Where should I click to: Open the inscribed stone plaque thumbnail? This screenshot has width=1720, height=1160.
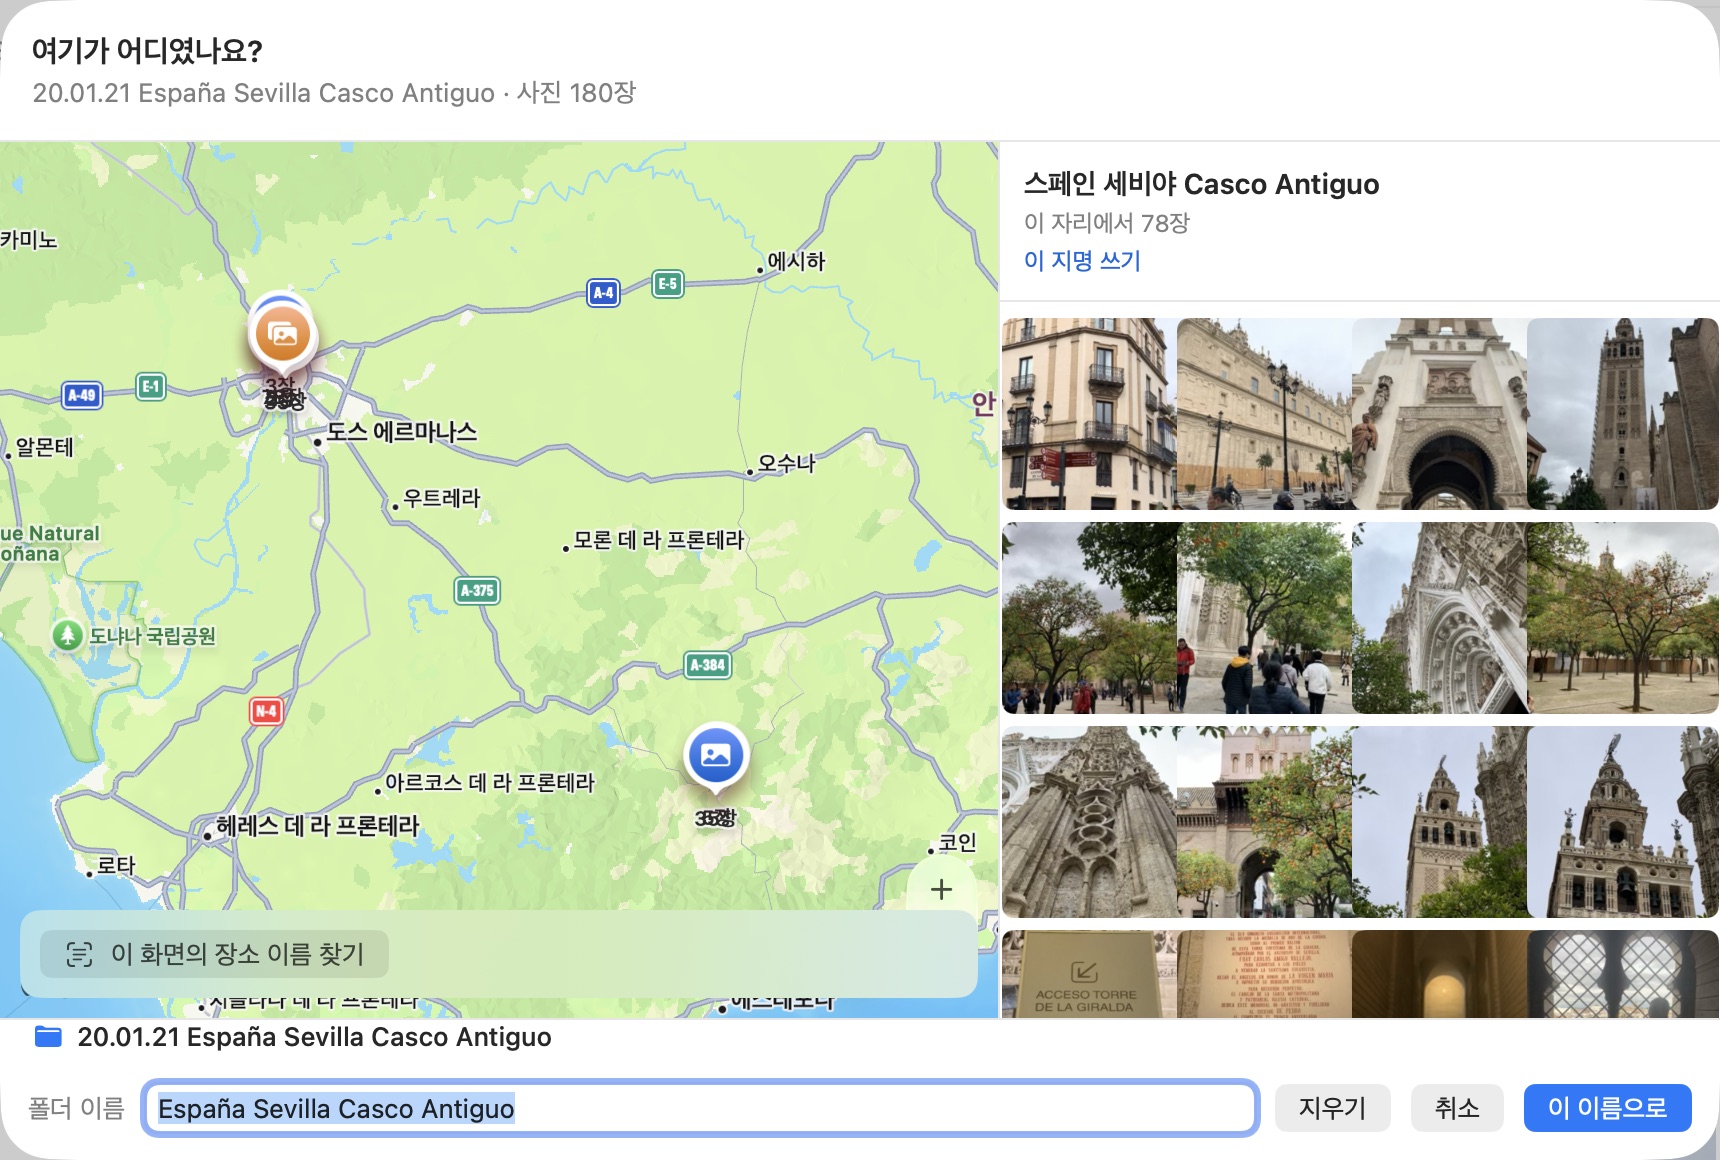(x=1265, y=974)
